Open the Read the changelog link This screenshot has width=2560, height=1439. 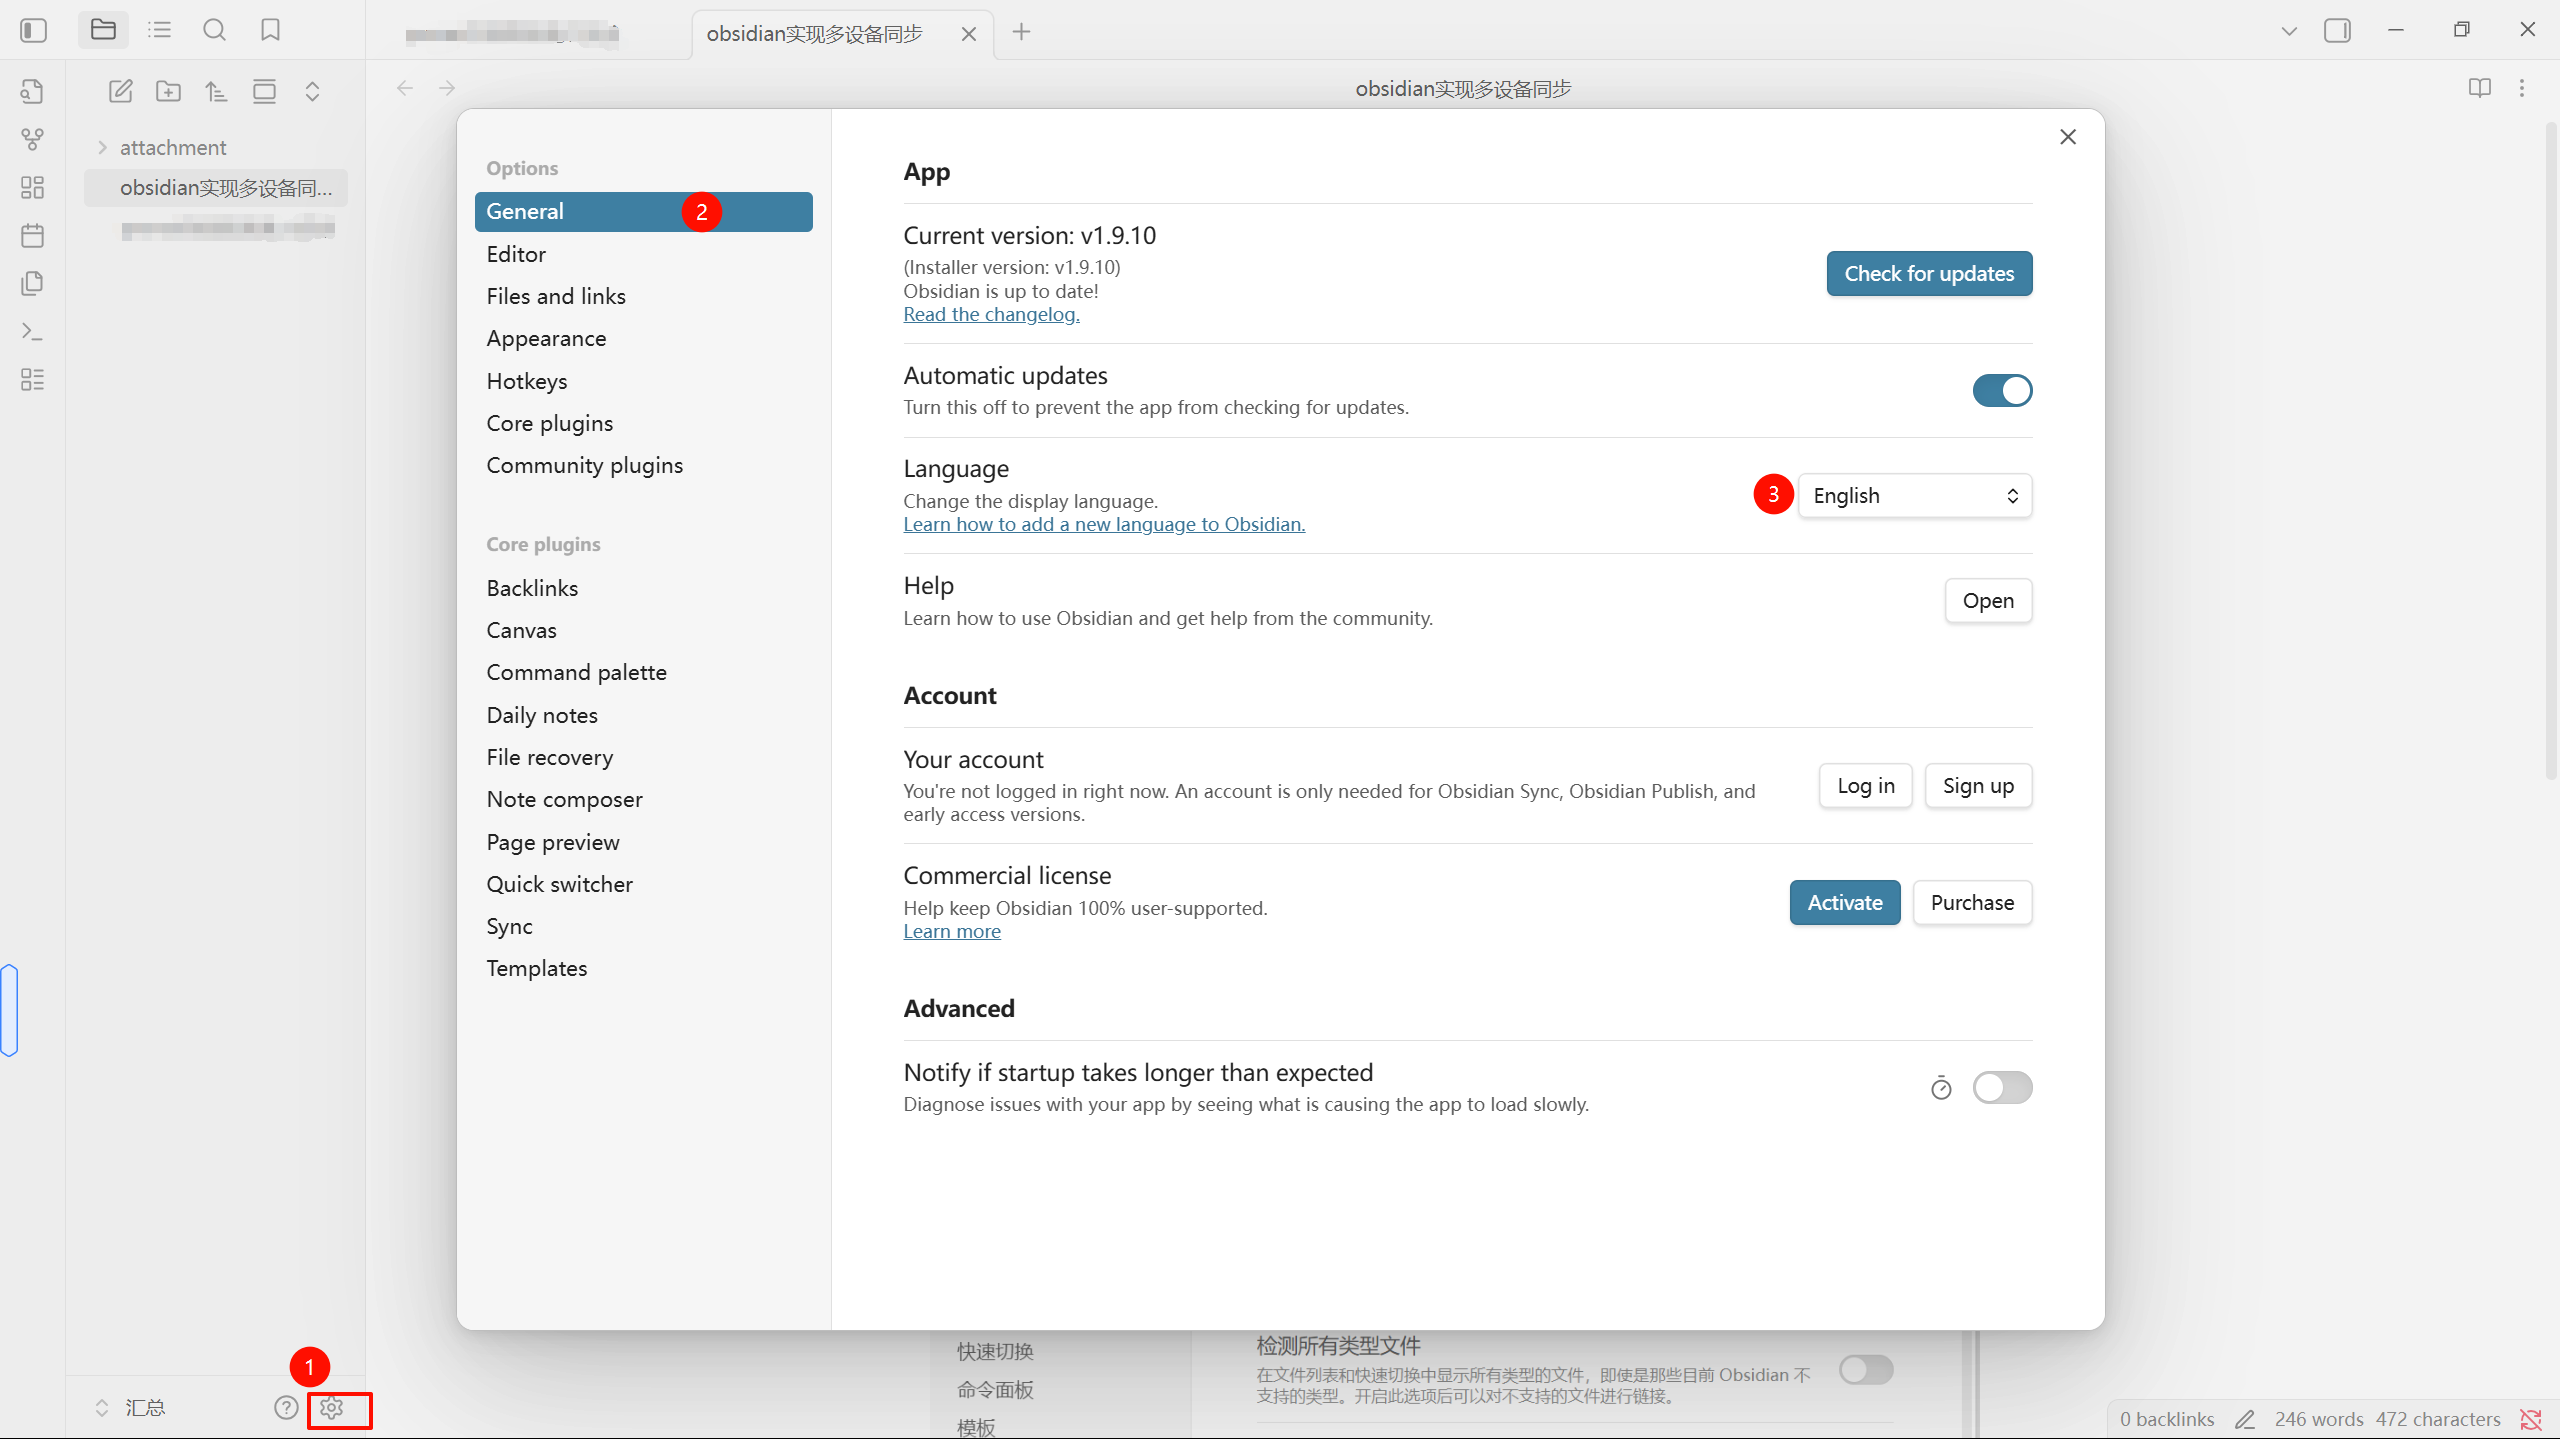pyautogui.click(x=991, y=315)
